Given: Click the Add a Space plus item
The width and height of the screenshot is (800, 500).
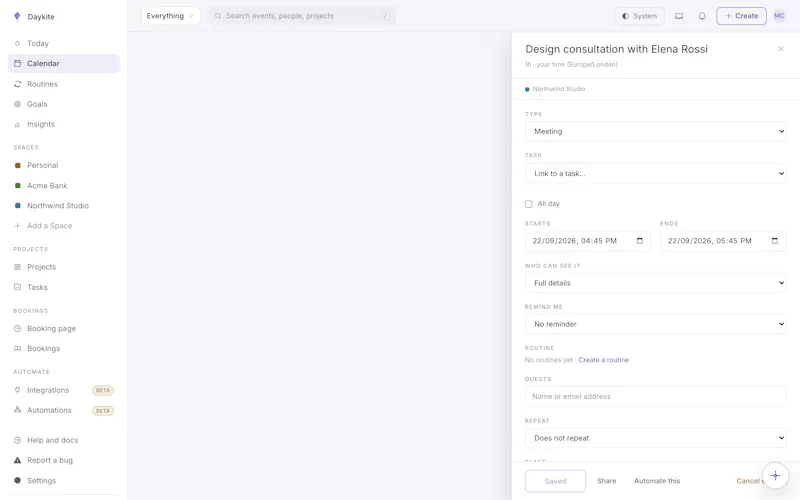Looking at the screenshot, I should (x=64, y=226).
